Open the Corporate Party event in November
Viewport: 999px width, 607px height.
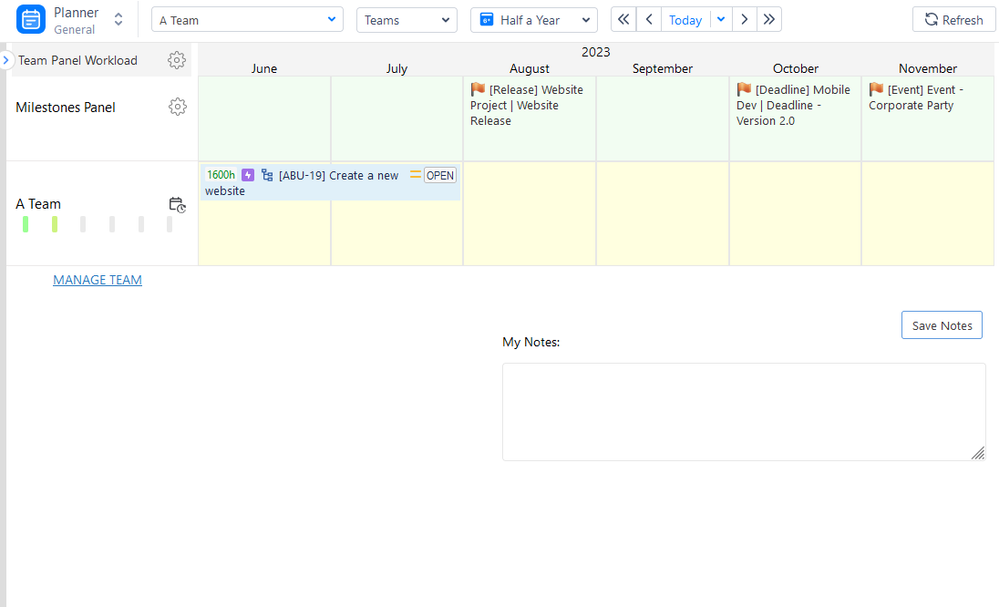(917, 97)
